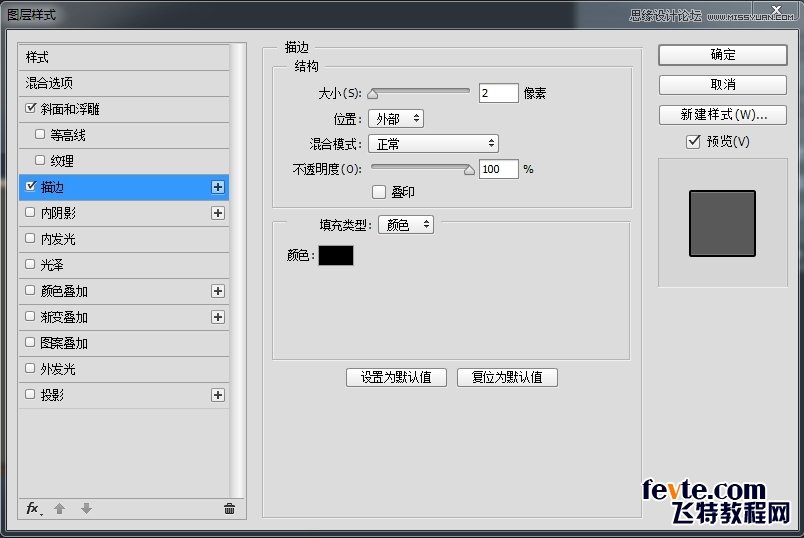
Task: Click the 取消 button
Action: coord(722,85)
